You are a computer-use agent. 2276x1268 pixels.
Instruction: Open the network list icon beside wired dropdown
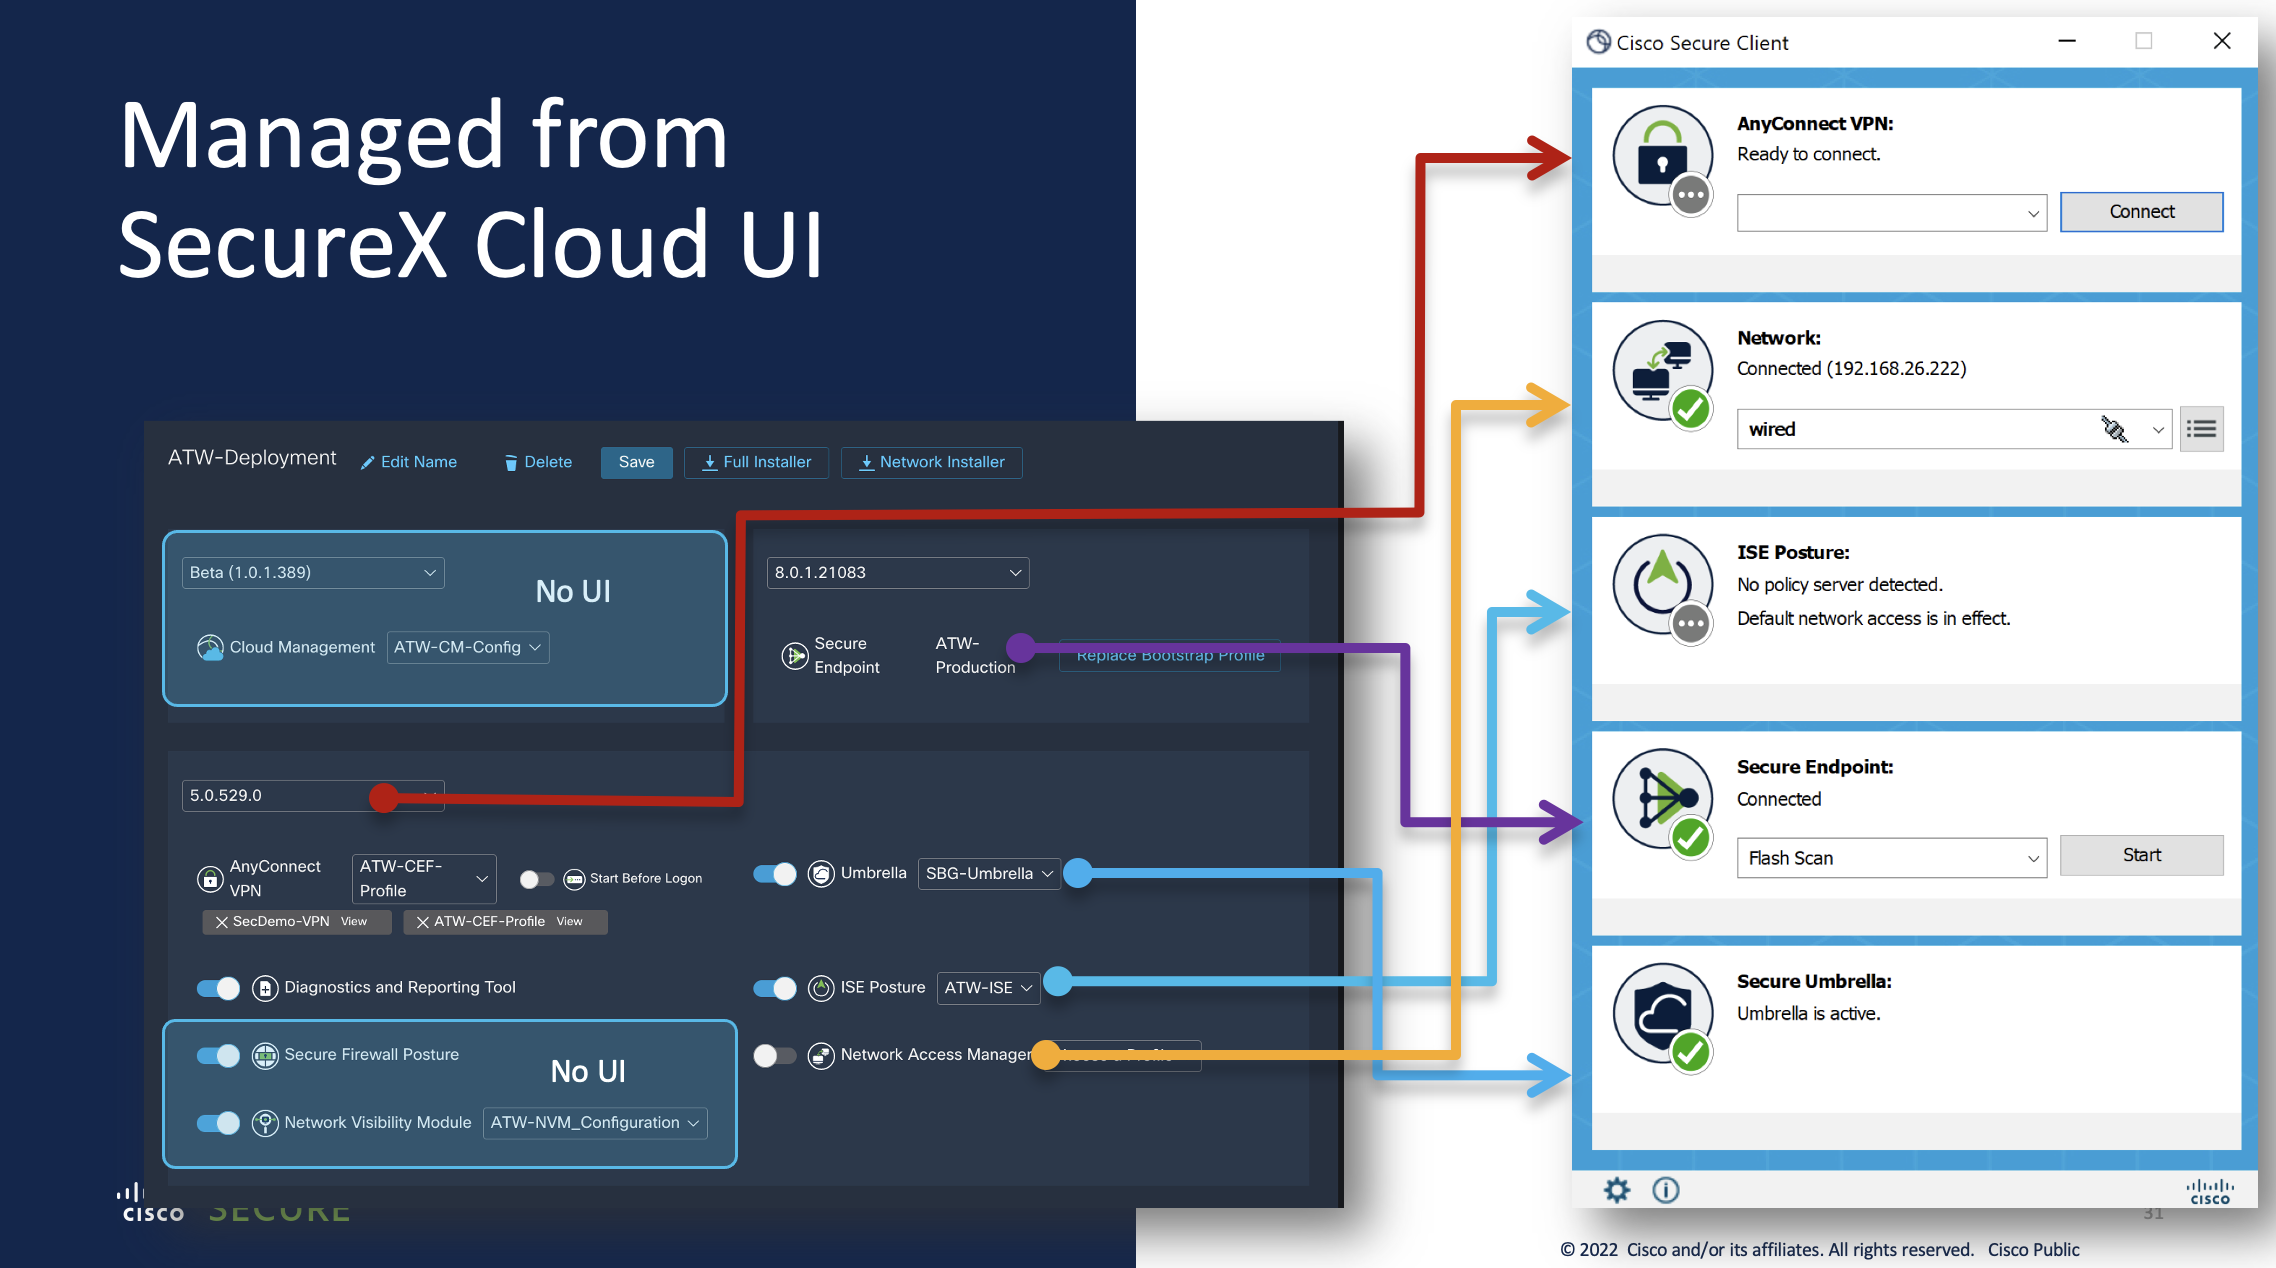pos(2201,428)
